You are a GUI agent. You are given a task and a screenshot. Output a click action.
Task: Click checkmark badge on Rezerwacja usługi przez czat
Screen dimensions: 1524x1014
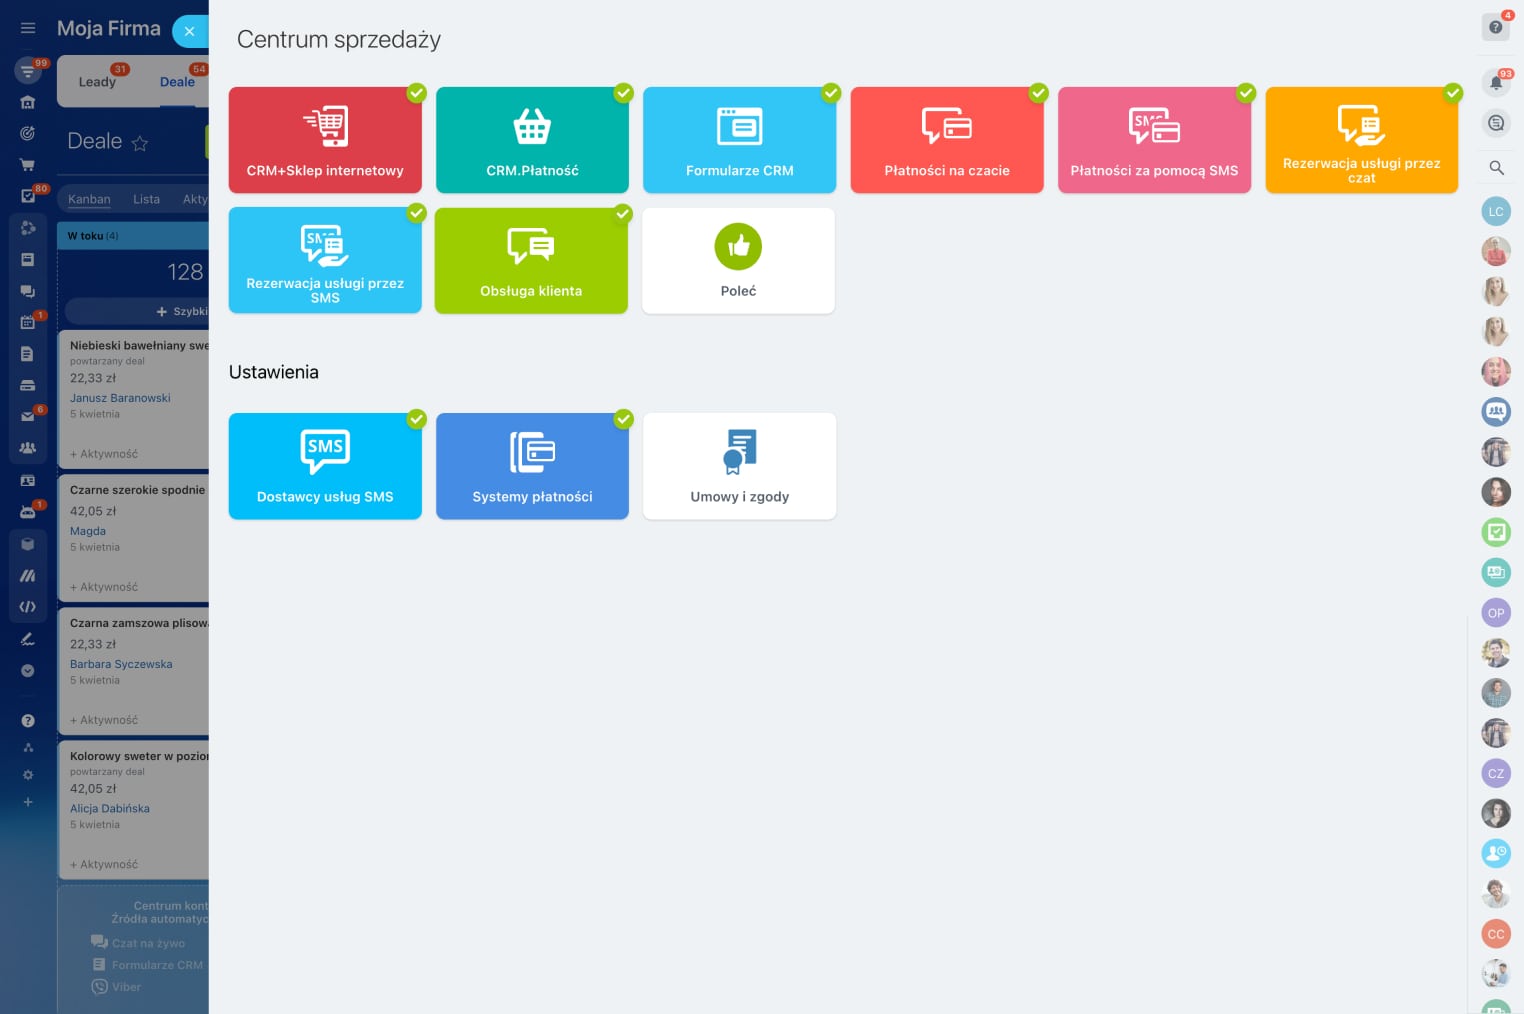click(x=1453, y=93)
